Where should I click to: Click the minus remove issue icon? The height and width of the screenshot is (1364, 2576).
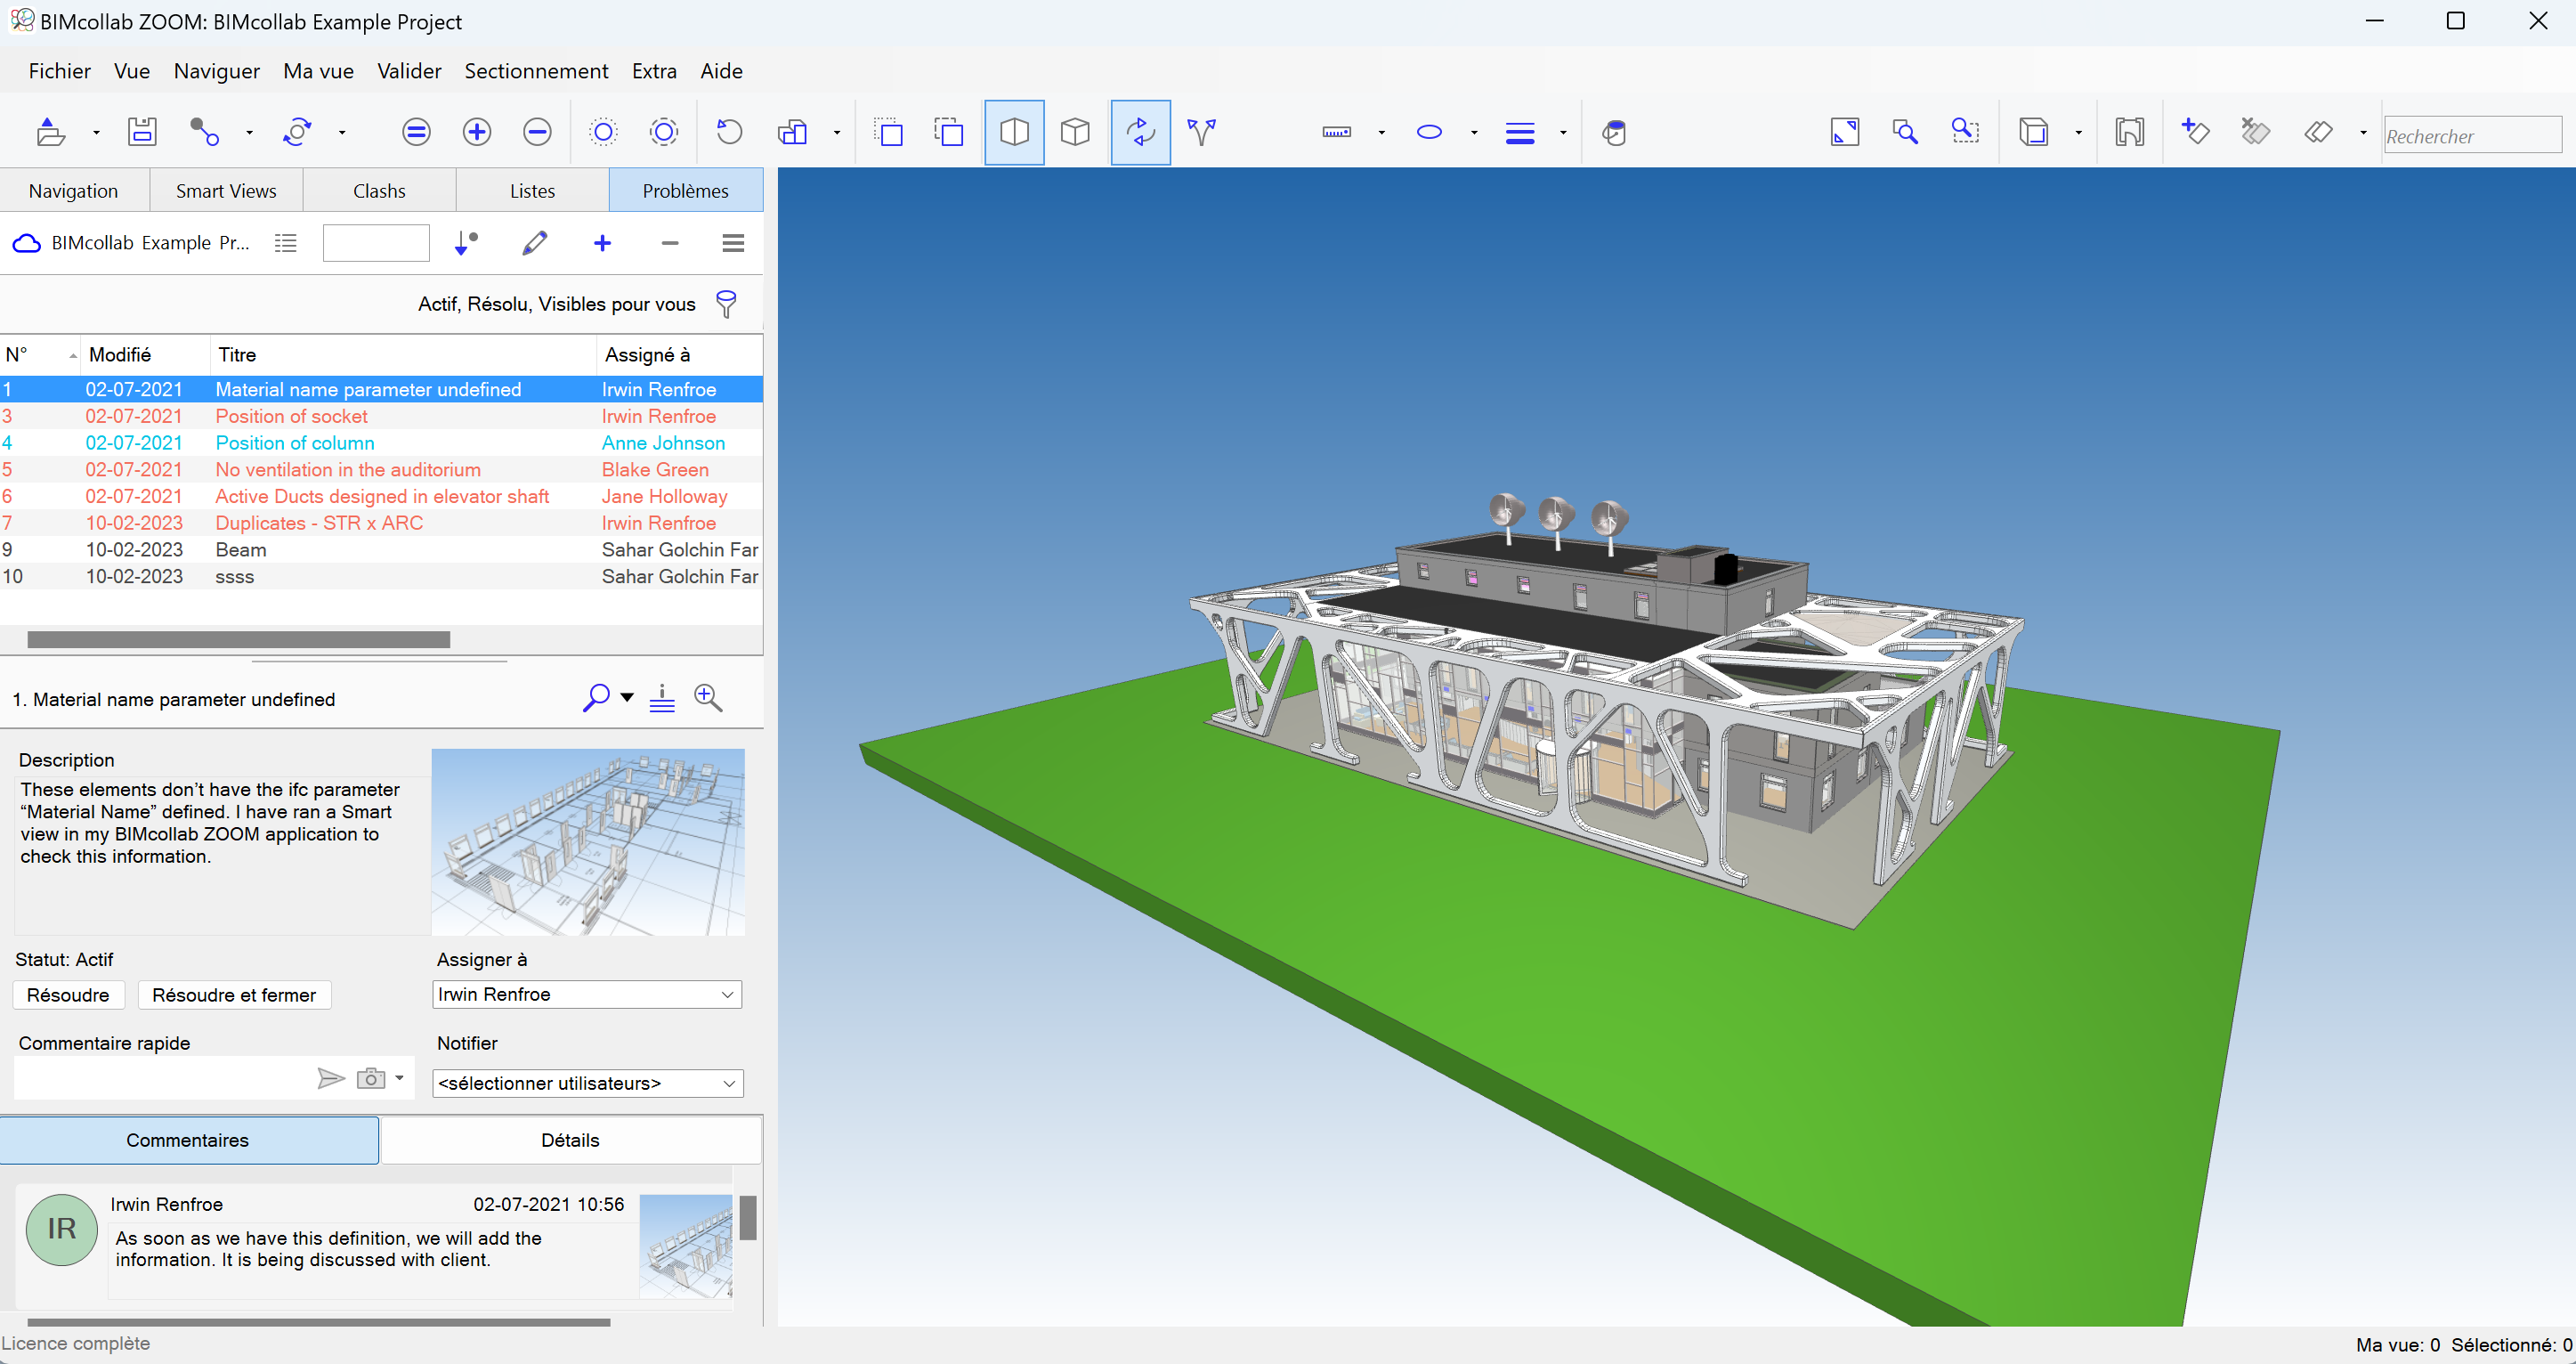pos(670,243)
